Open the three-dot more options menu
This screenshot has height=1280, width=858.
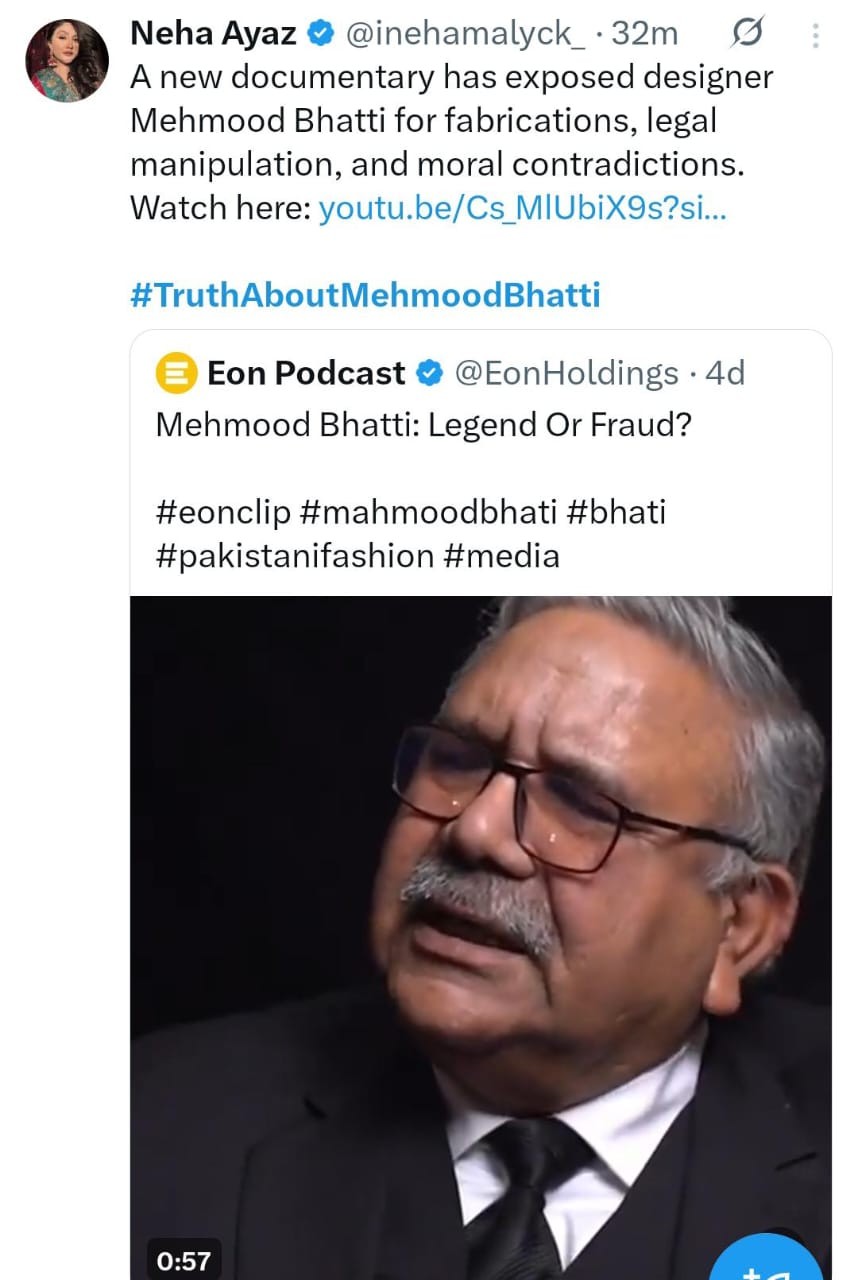pos(816,36)
